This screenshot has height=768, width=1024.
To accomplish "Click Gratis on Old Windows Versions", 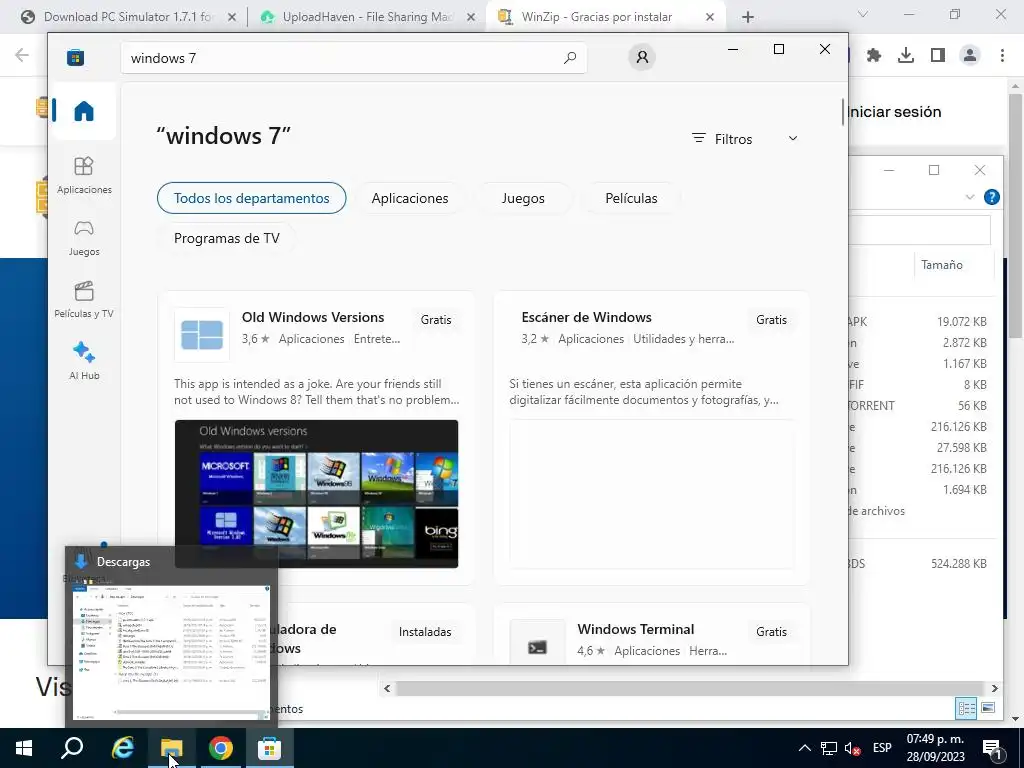I will pyautogui.click(x=436, y=320).
